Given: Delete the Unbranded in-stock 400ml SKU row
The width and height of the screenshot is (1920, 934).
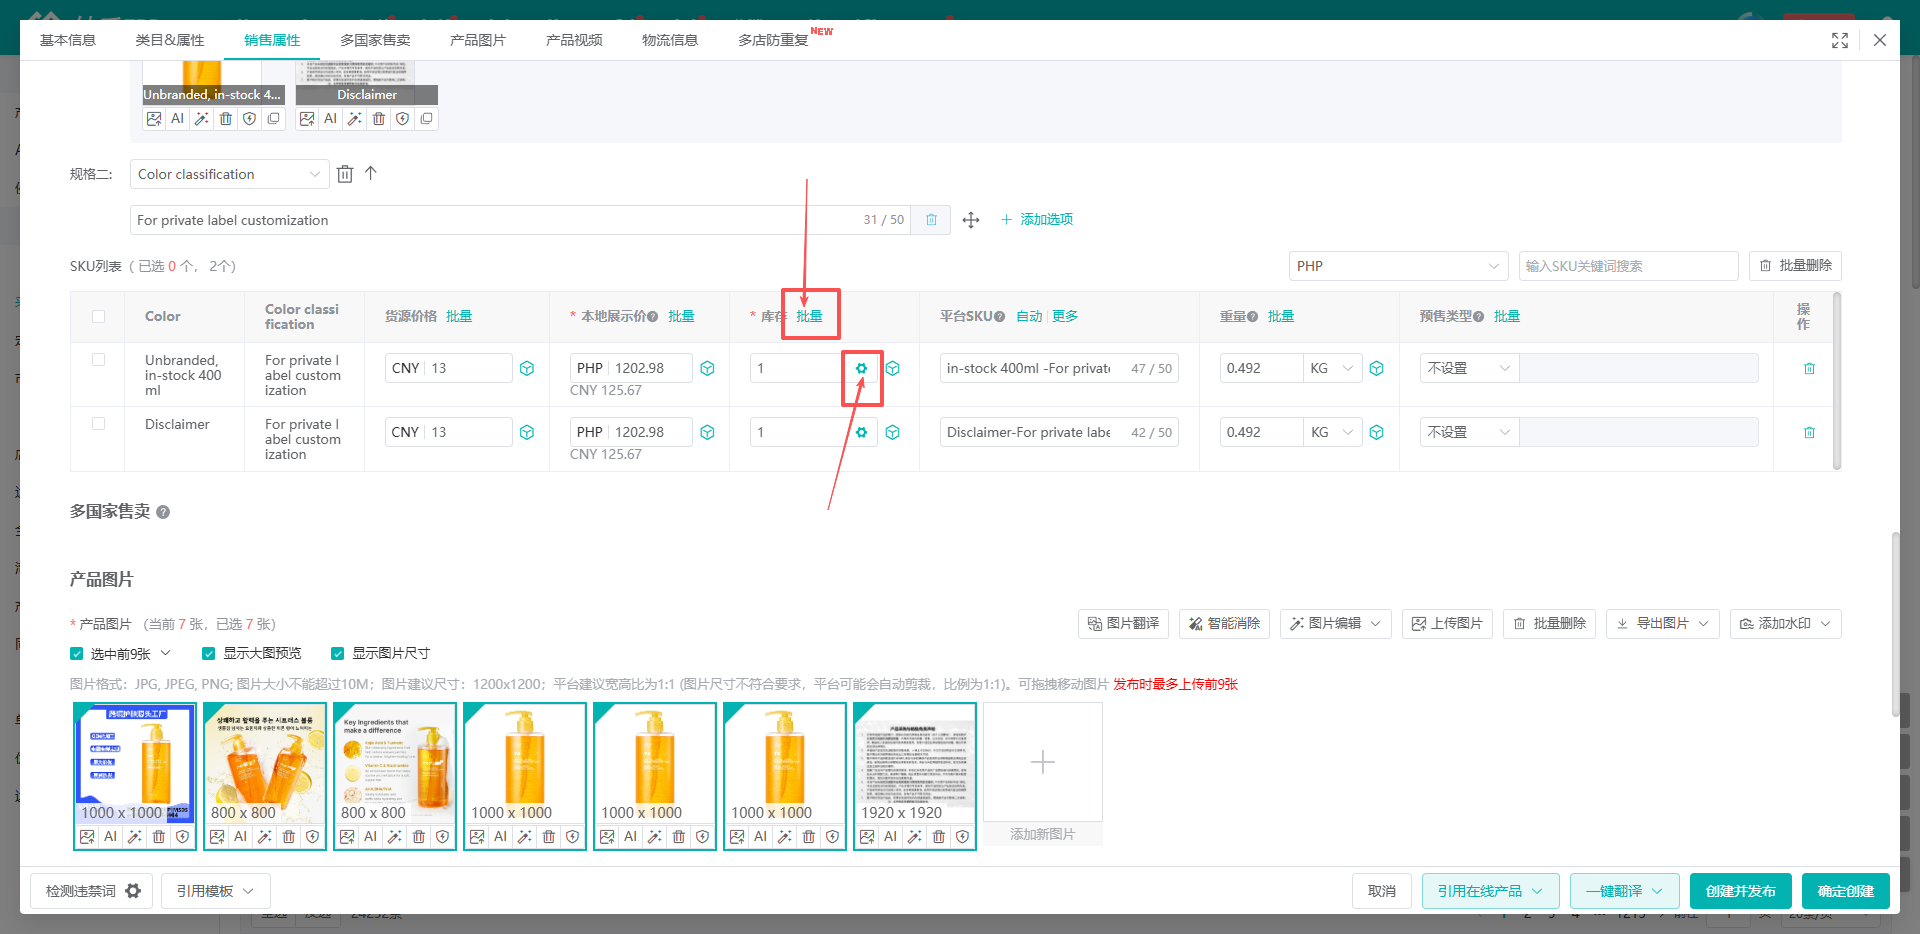Looking at the screenshot, I should (x=1809, y=368).
